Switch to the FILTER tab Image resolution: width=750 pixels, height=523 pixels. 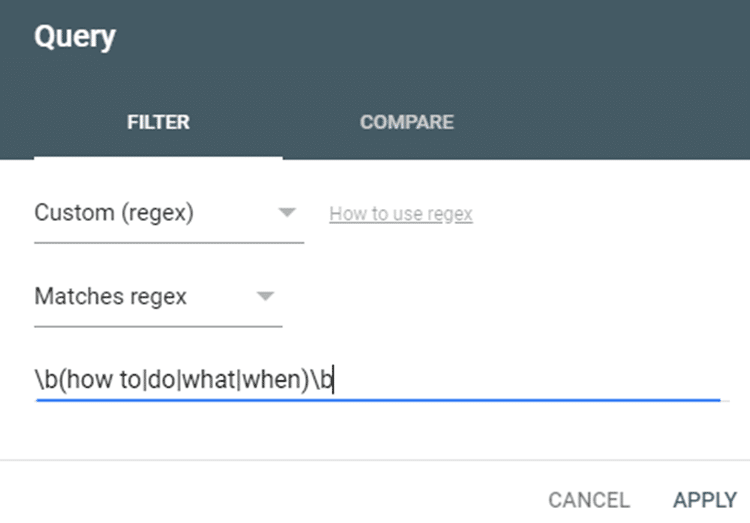click(x=158, y=122)
